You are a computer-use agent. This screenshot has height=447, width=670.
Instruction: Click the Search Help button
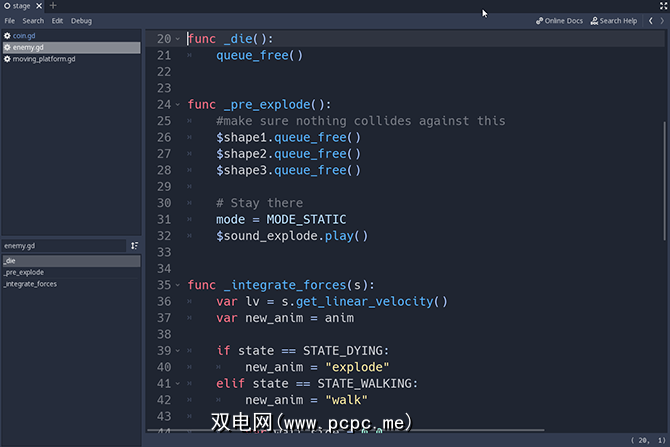[x=613, y=20]
